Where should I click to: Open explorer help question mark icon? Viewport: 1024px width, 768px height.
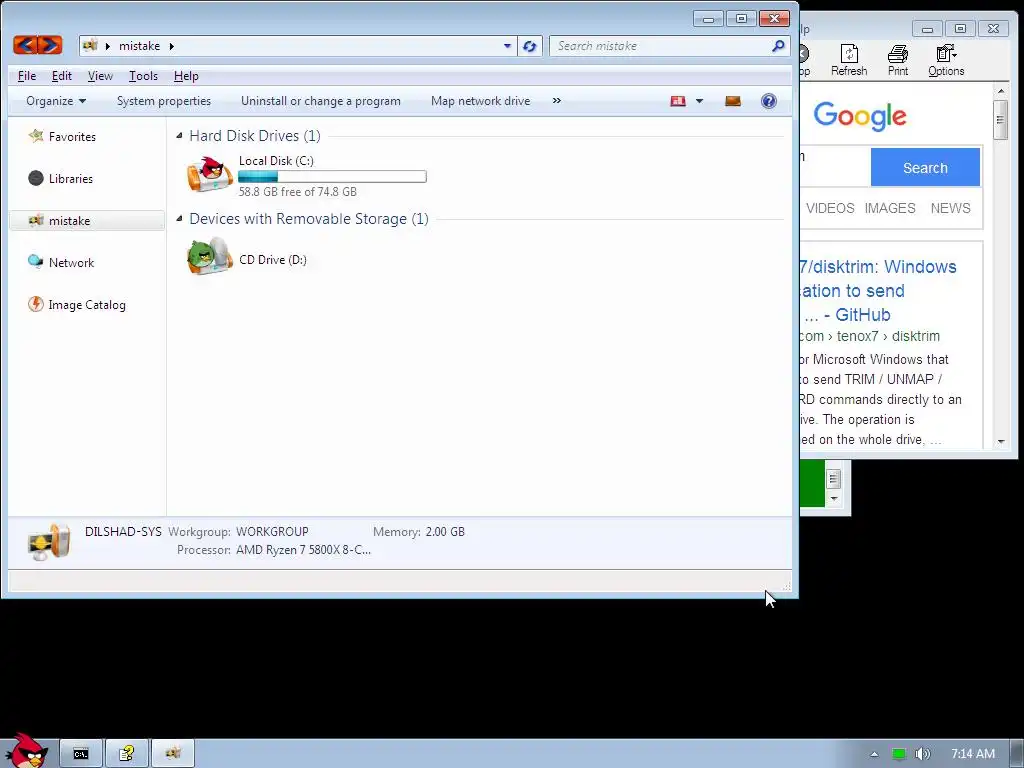click(769, 101)
